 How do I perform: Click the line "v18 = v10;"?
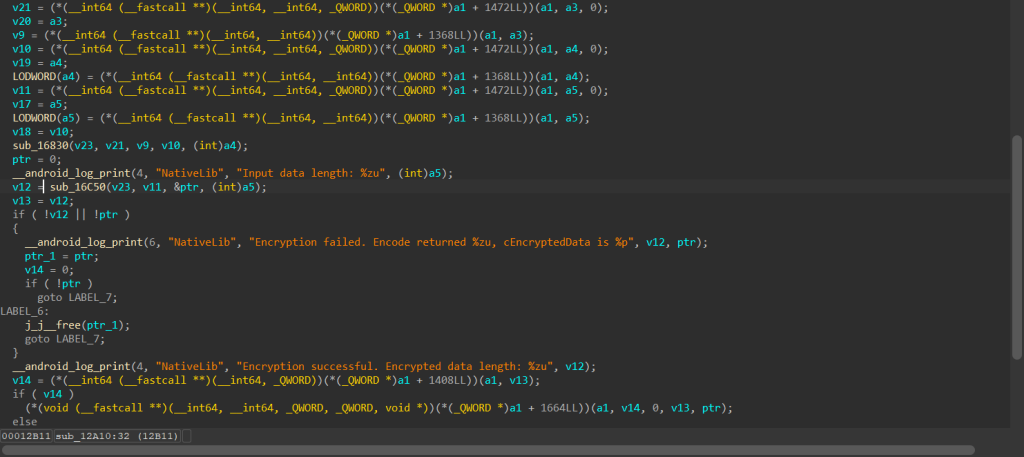pos(43,132)
